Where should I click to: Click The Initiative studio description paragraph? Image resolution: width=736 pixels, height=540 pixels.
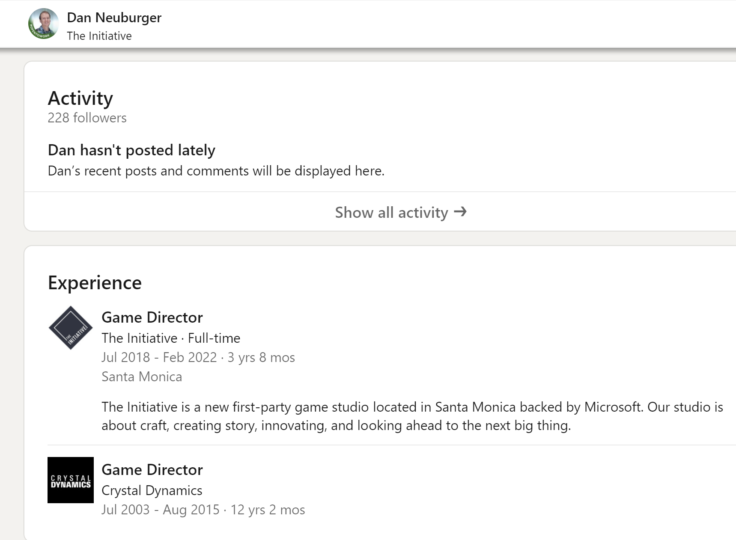tap(412, 416)
